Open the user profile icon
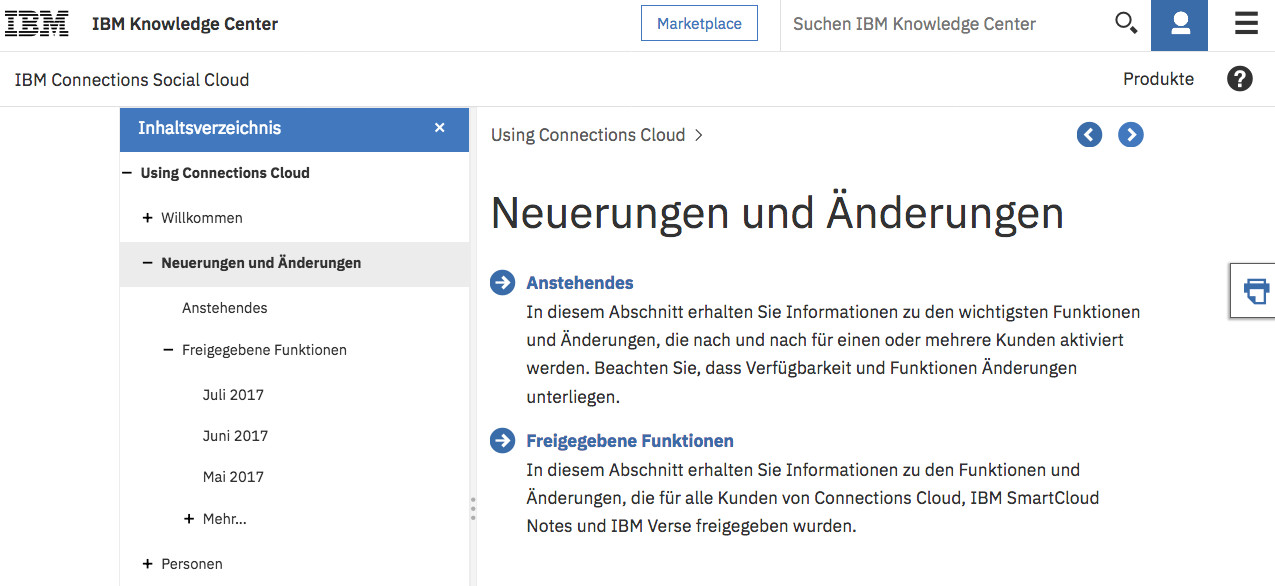 click(1179, 25)
